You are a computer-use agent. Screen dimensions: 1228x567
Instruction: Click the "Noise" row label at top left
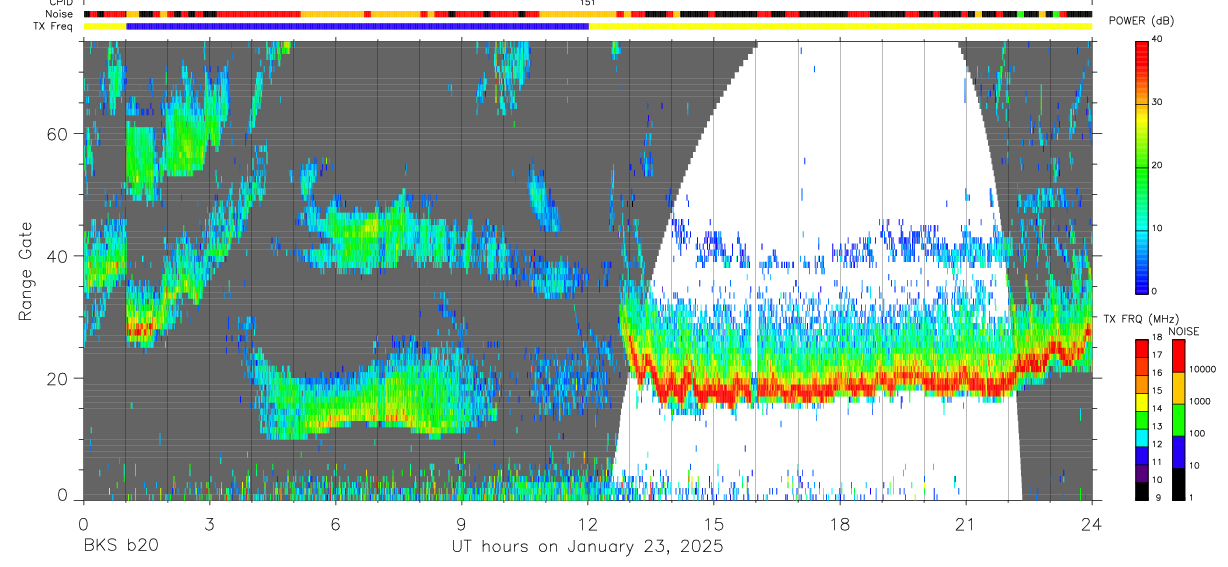tap(60, 14)
